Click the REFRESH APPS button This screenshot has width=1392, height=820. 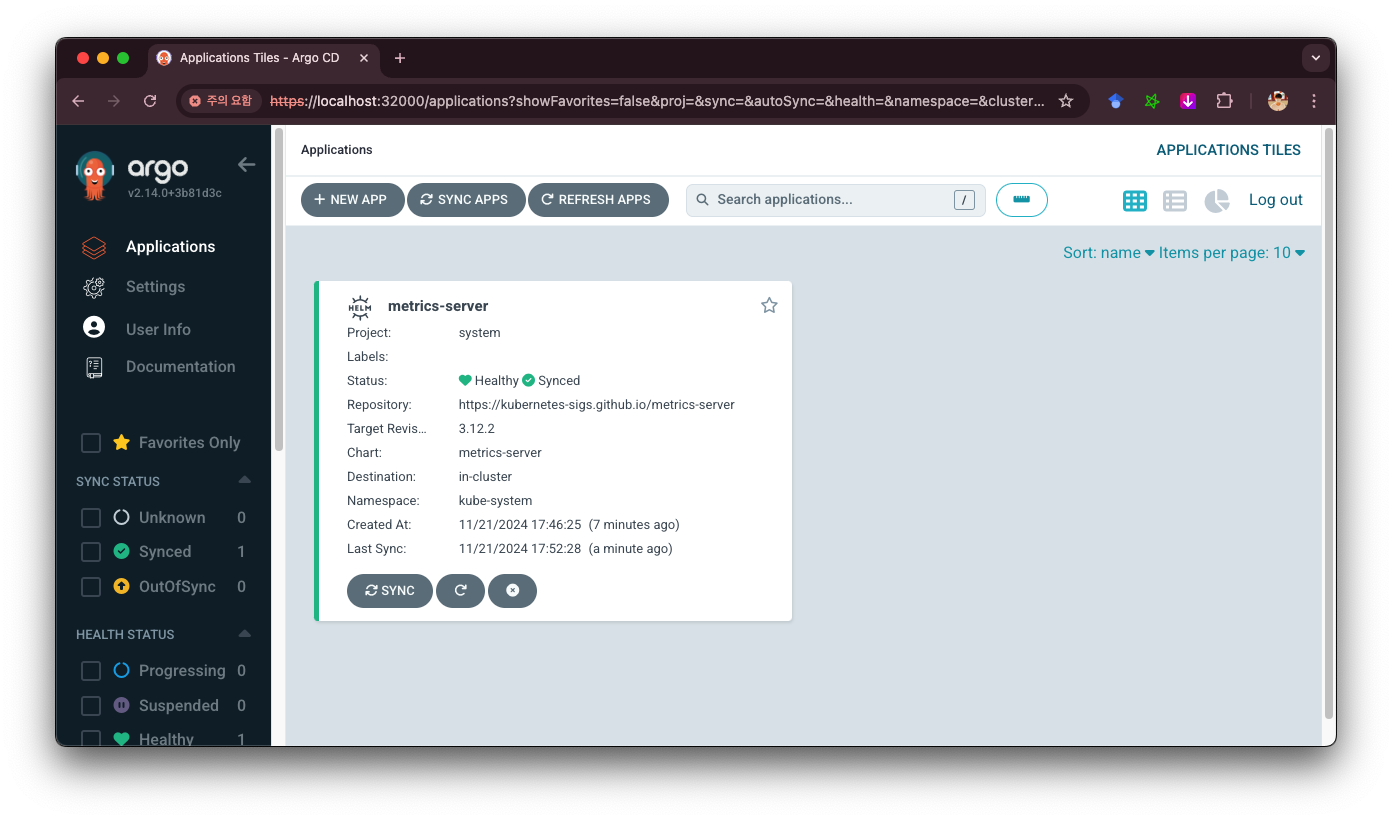[598, 200]
